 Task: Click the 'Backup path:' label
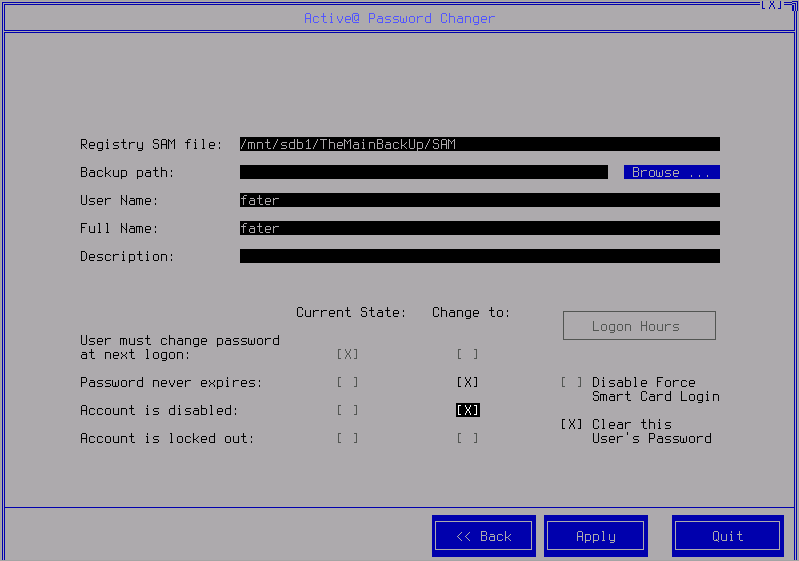point(127,173)
